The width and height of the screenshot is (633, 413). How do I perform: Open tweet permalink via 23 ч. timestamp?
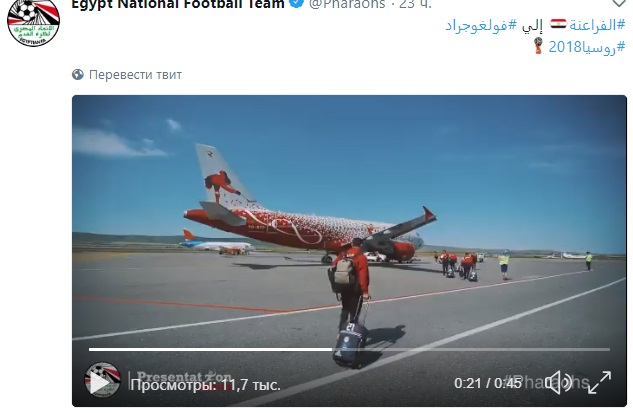pyautogui.click(x=415, y=4)
